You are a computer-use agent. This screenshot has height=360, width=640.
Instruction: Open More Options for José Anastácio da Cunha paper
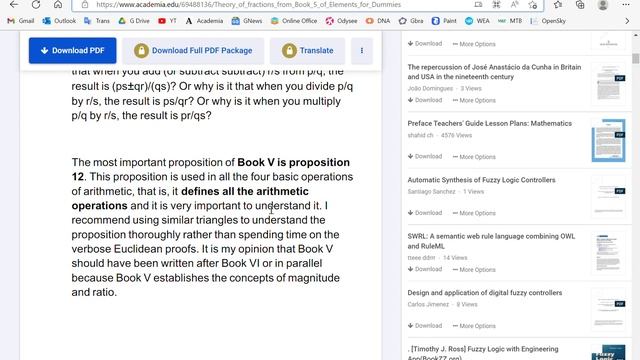click(474, 100)
